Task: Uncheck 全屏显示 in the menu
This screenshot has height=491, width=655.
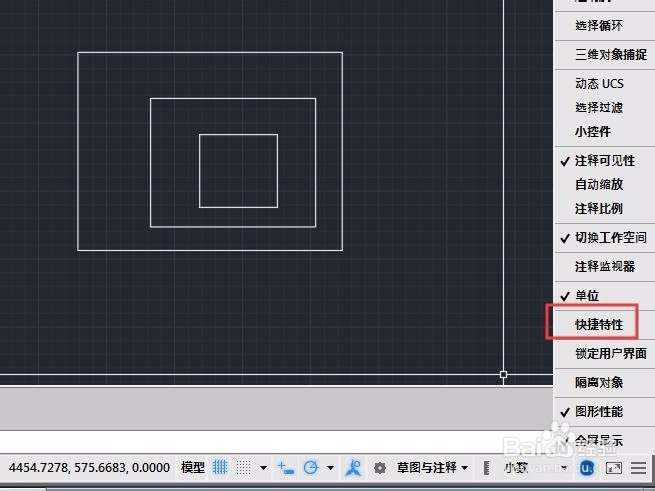Action: (x=604, y=440)
